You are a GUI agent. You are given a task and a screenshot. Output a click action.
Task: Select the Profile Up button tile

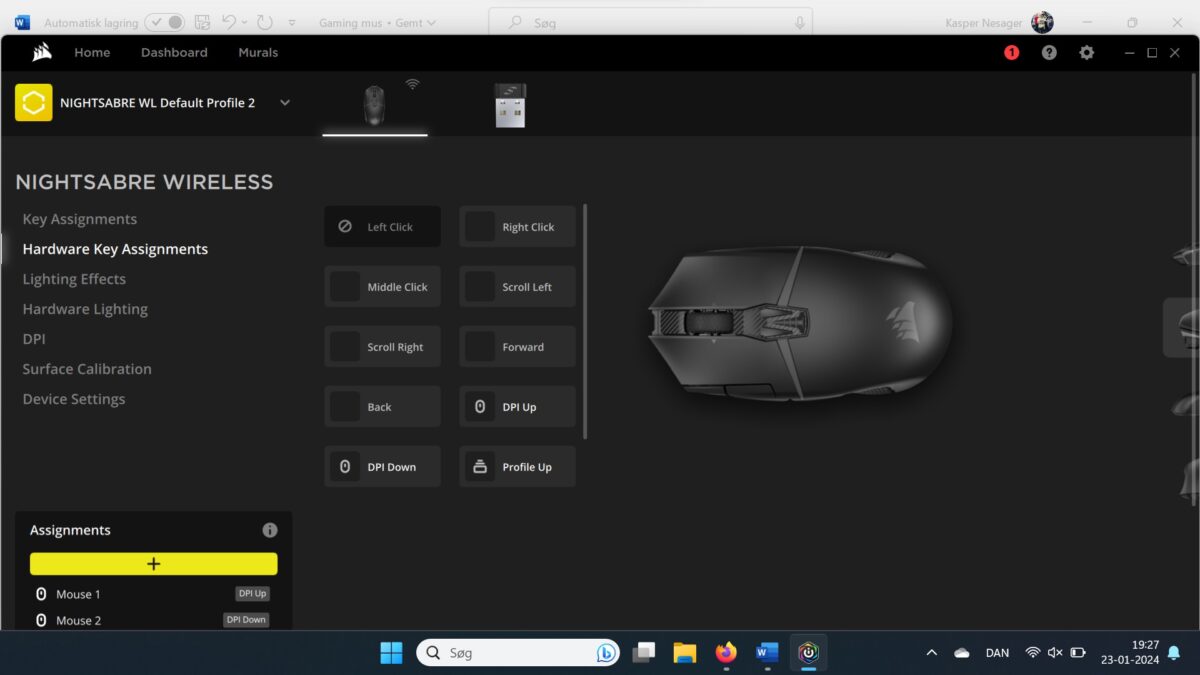[x=517, y=467]
